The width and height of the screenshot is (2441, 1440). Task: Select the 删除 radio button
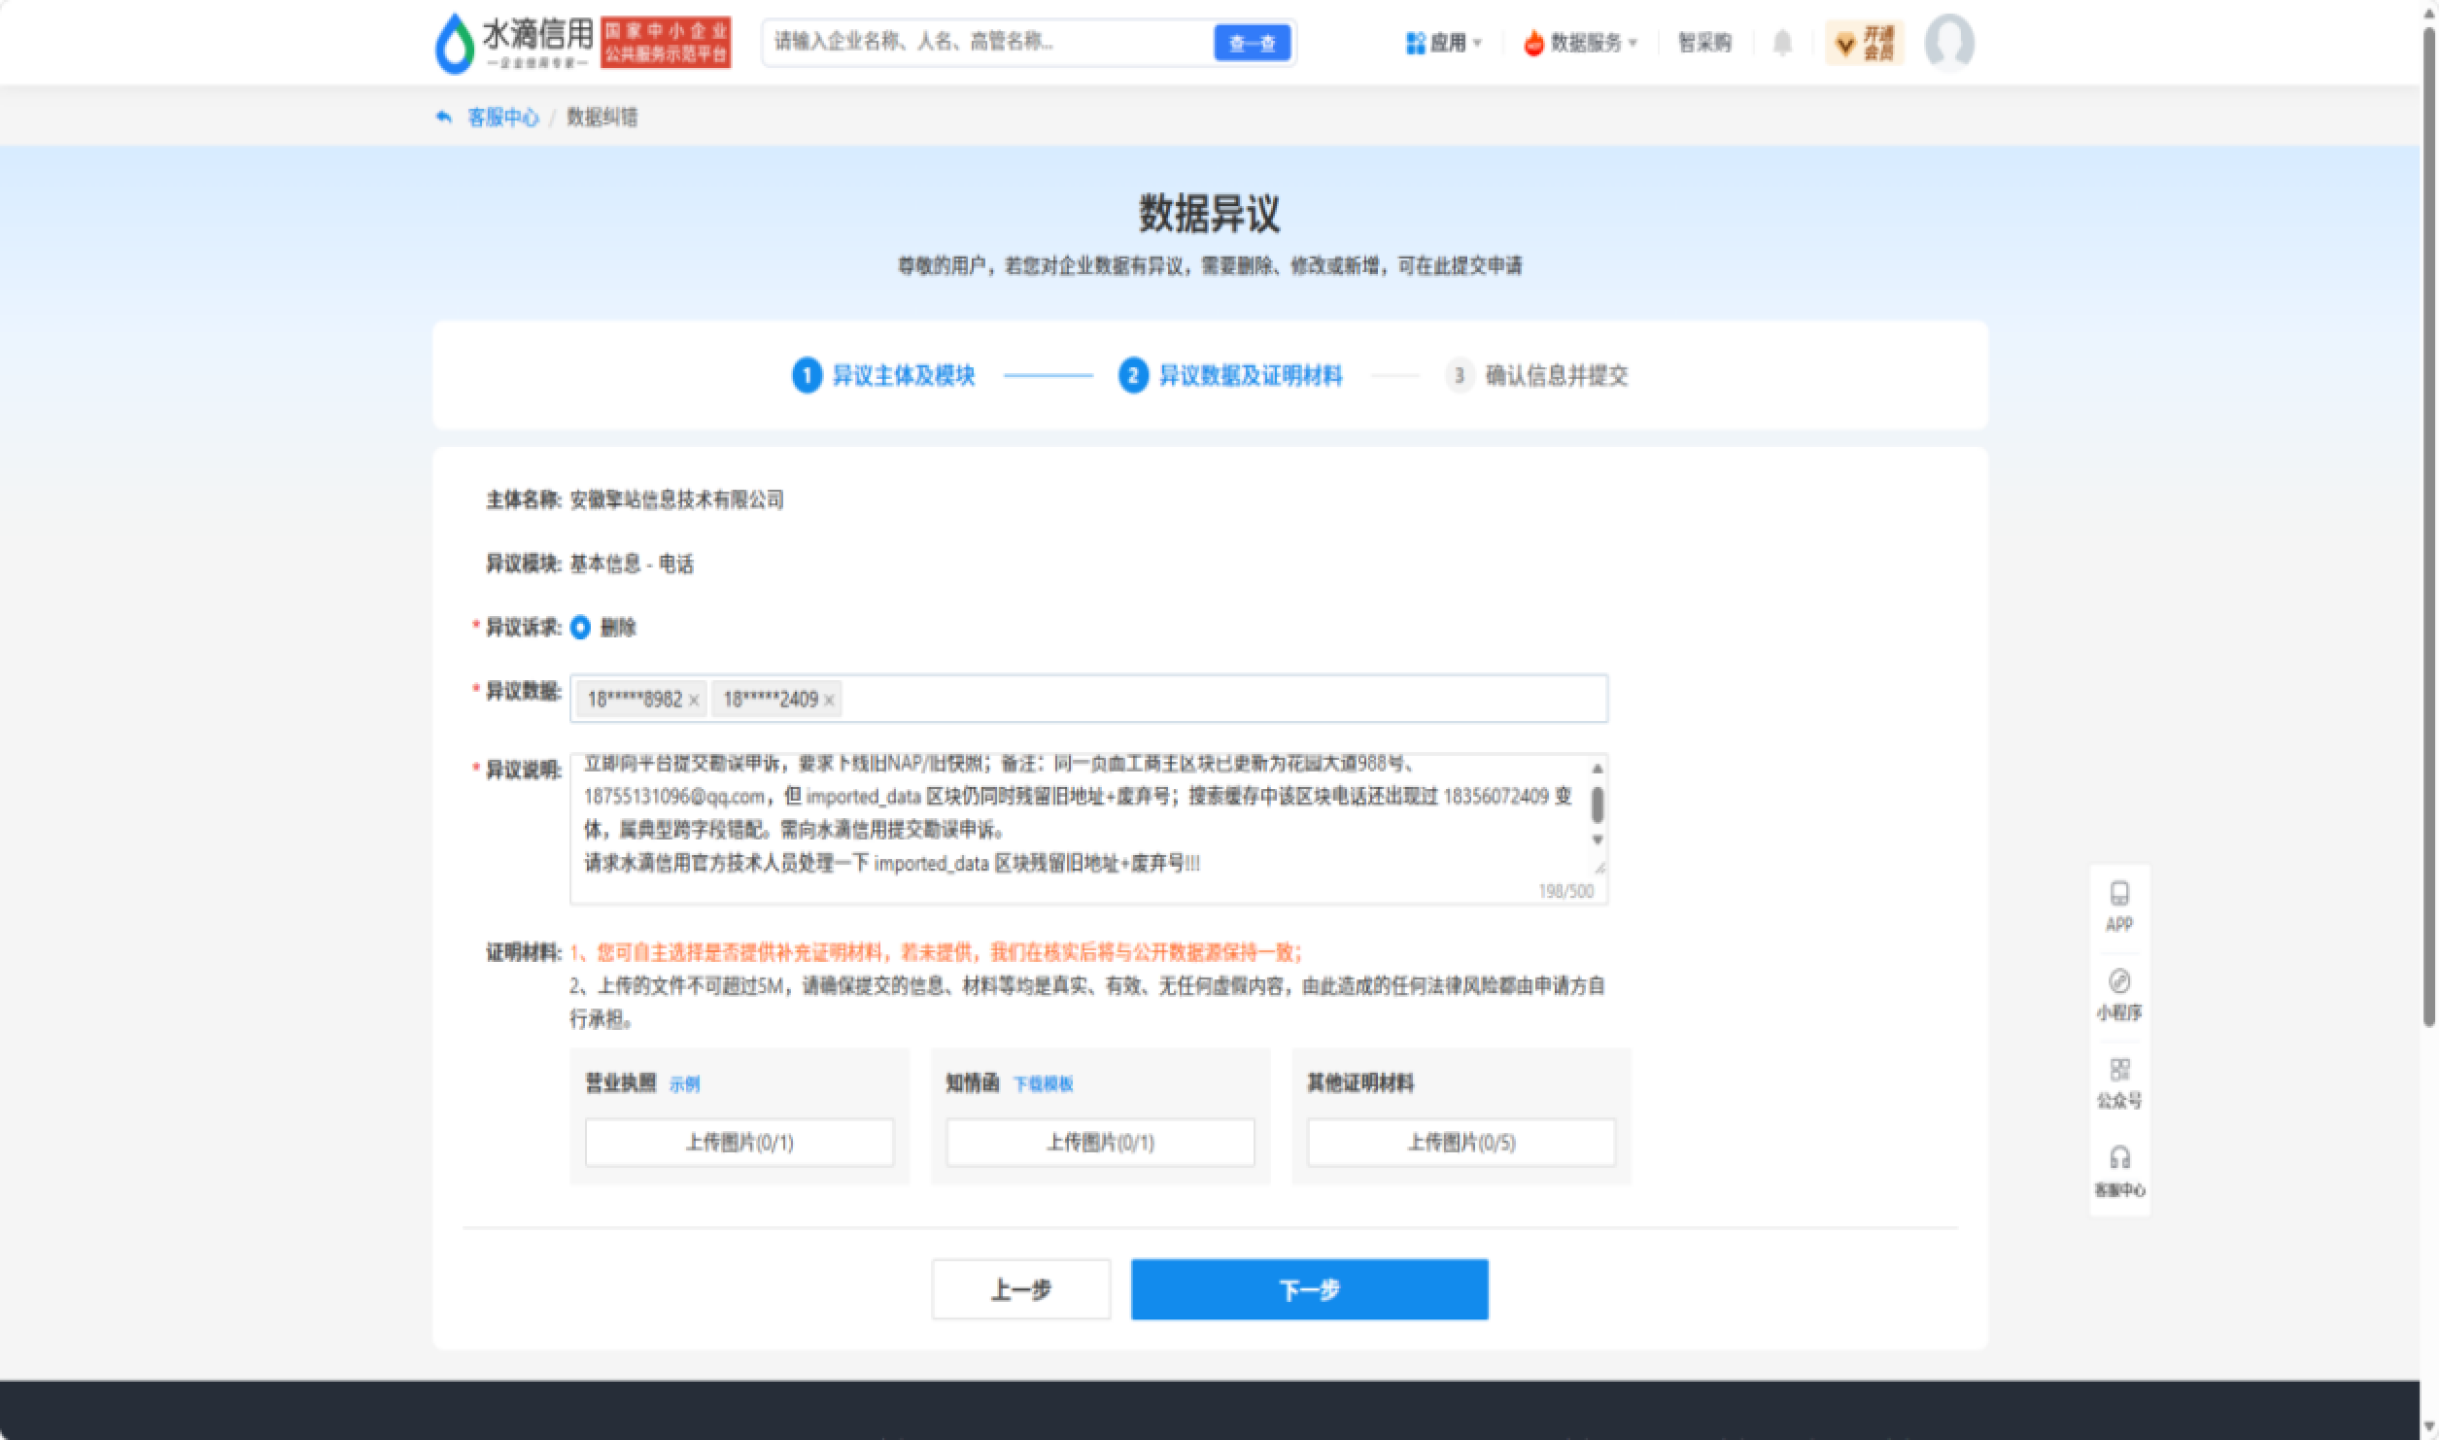pyautogui.click(x=580, y=627)
